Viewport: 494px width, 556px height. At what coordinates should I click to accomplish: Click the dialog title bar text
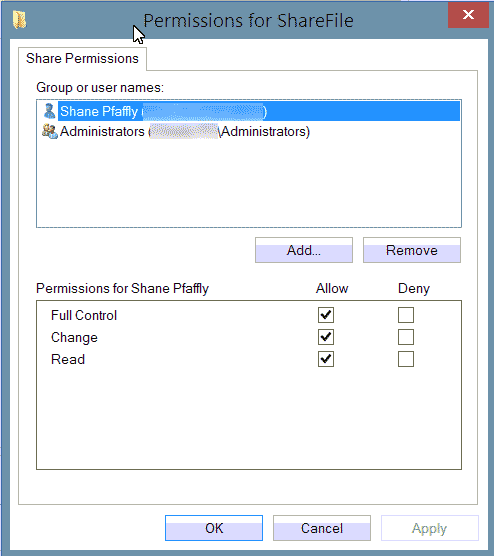tap(248, 21)
